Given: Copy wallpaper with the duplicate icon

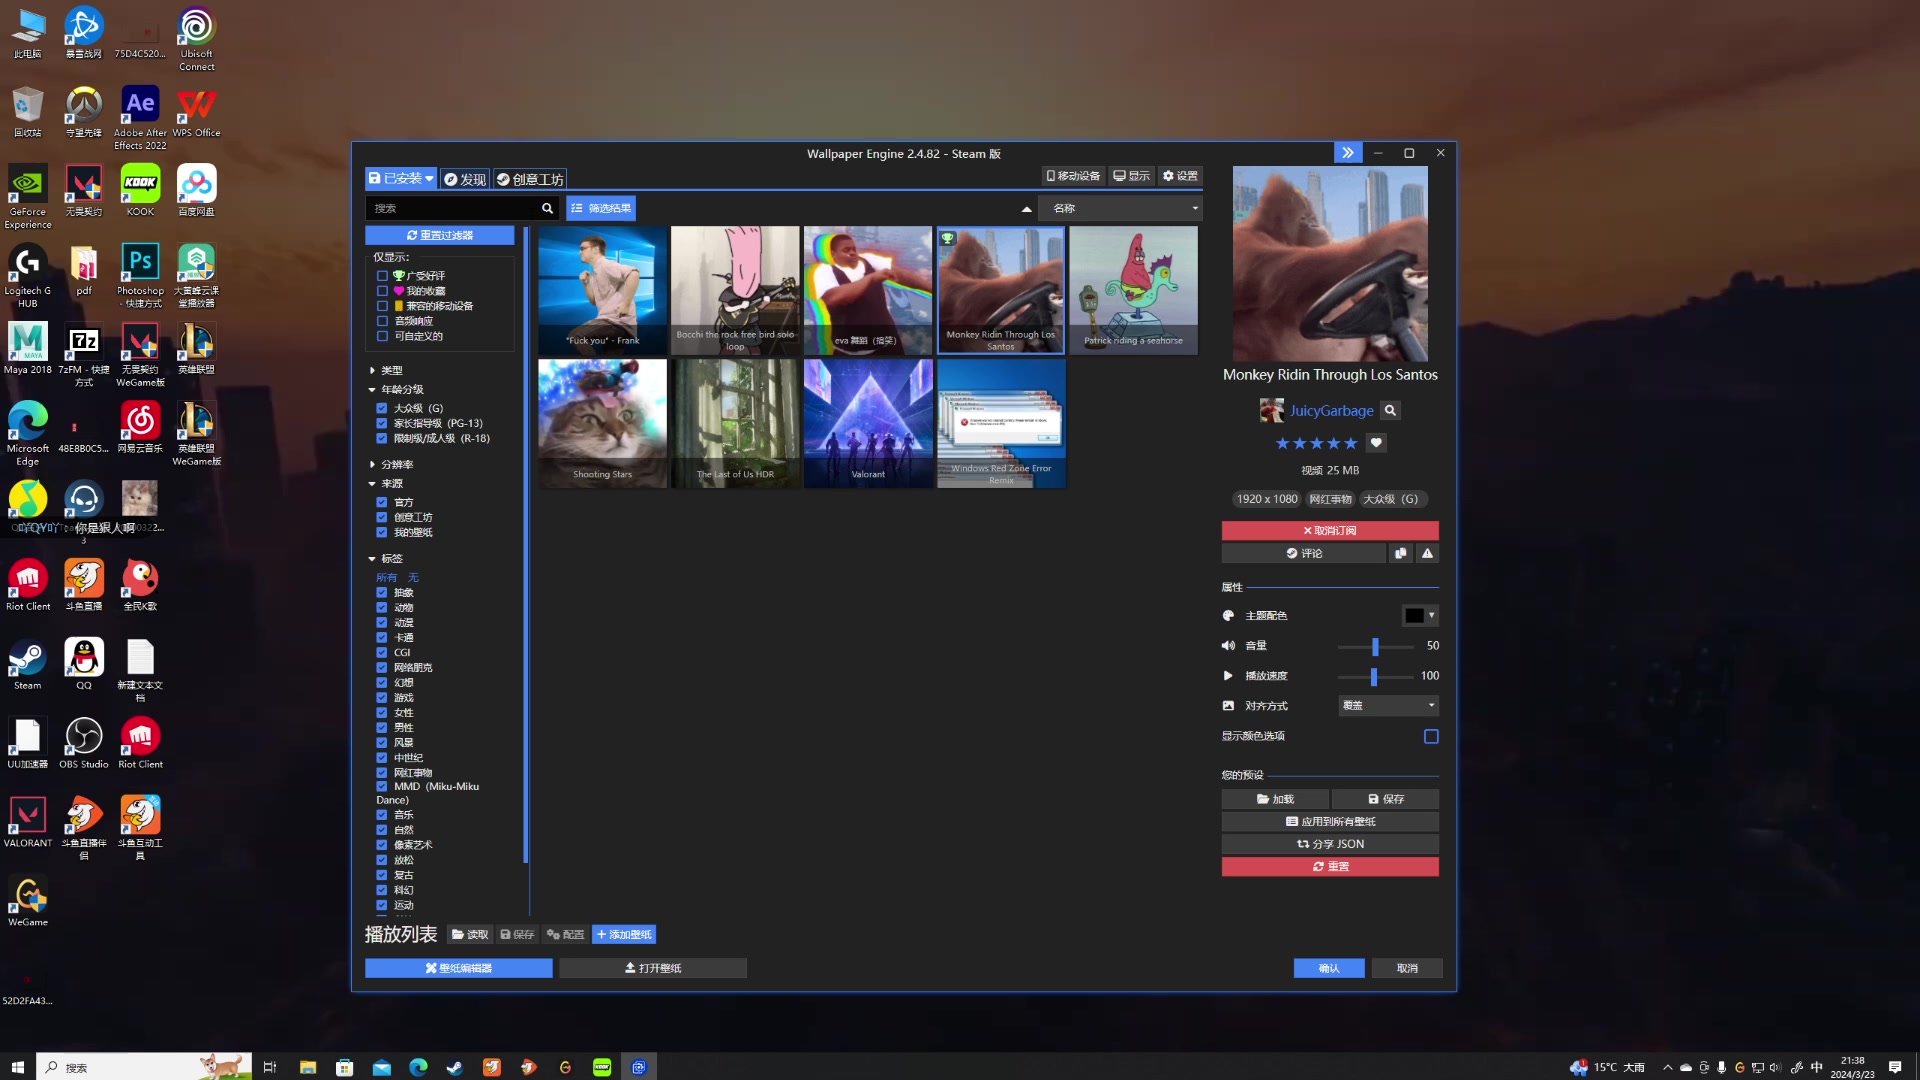Looking at the screenshot, I should point(1400,553).
